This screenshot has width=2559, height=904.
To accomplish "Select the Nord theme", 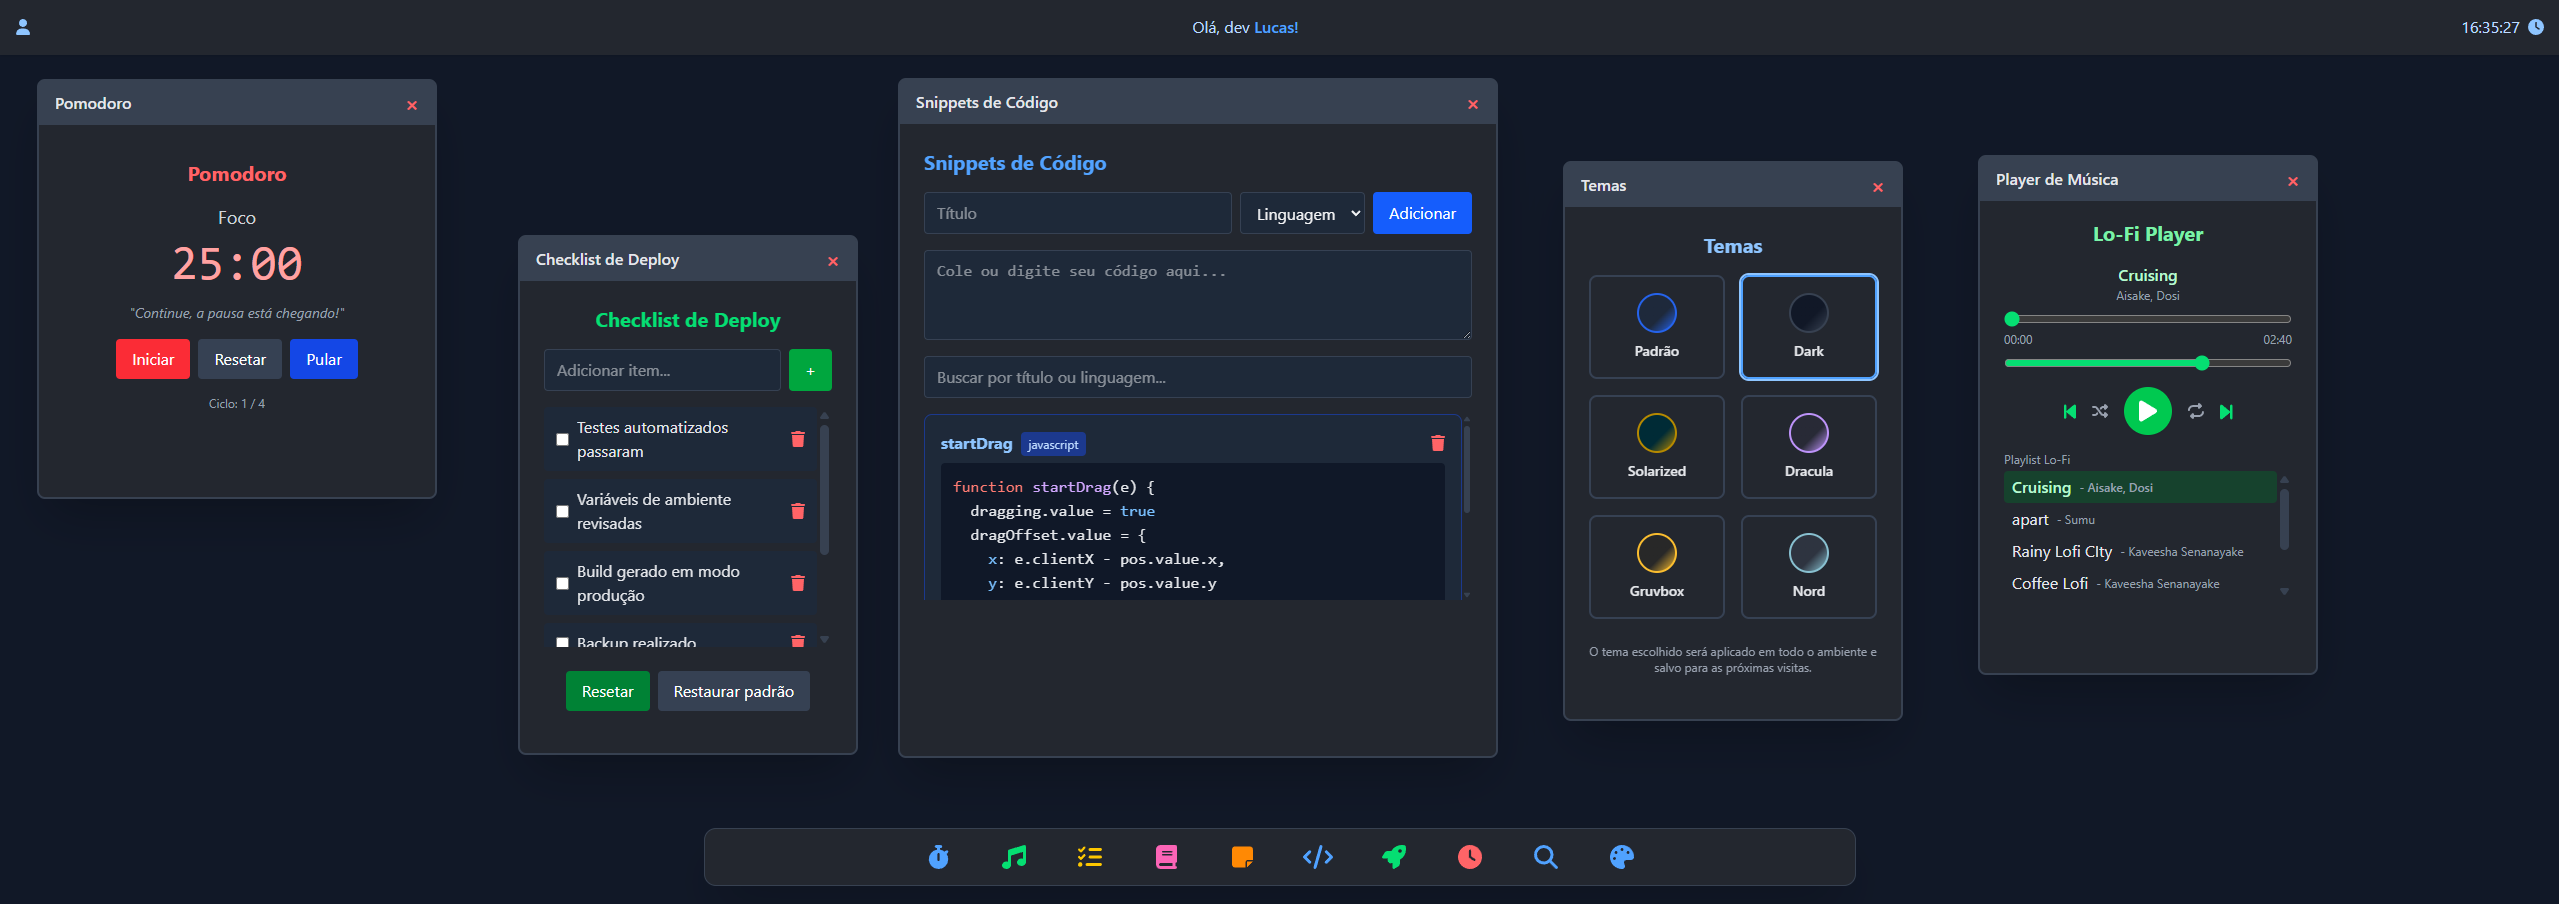I will point(1808,567).
